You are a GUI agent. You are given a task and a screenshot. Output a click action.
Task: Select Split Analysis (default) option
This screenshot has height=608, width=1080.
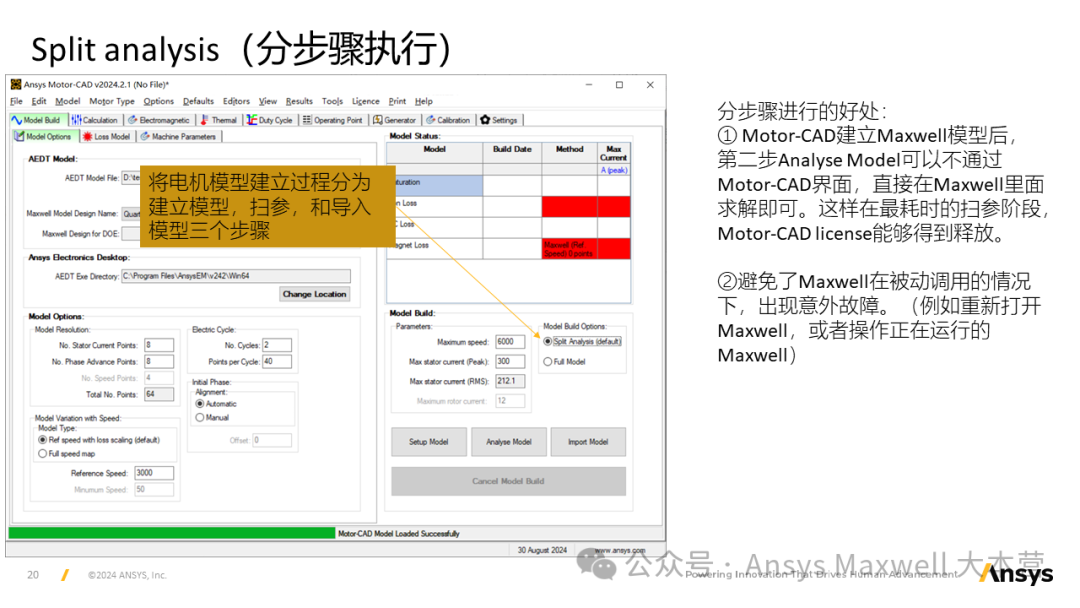[x=582, y=342]
